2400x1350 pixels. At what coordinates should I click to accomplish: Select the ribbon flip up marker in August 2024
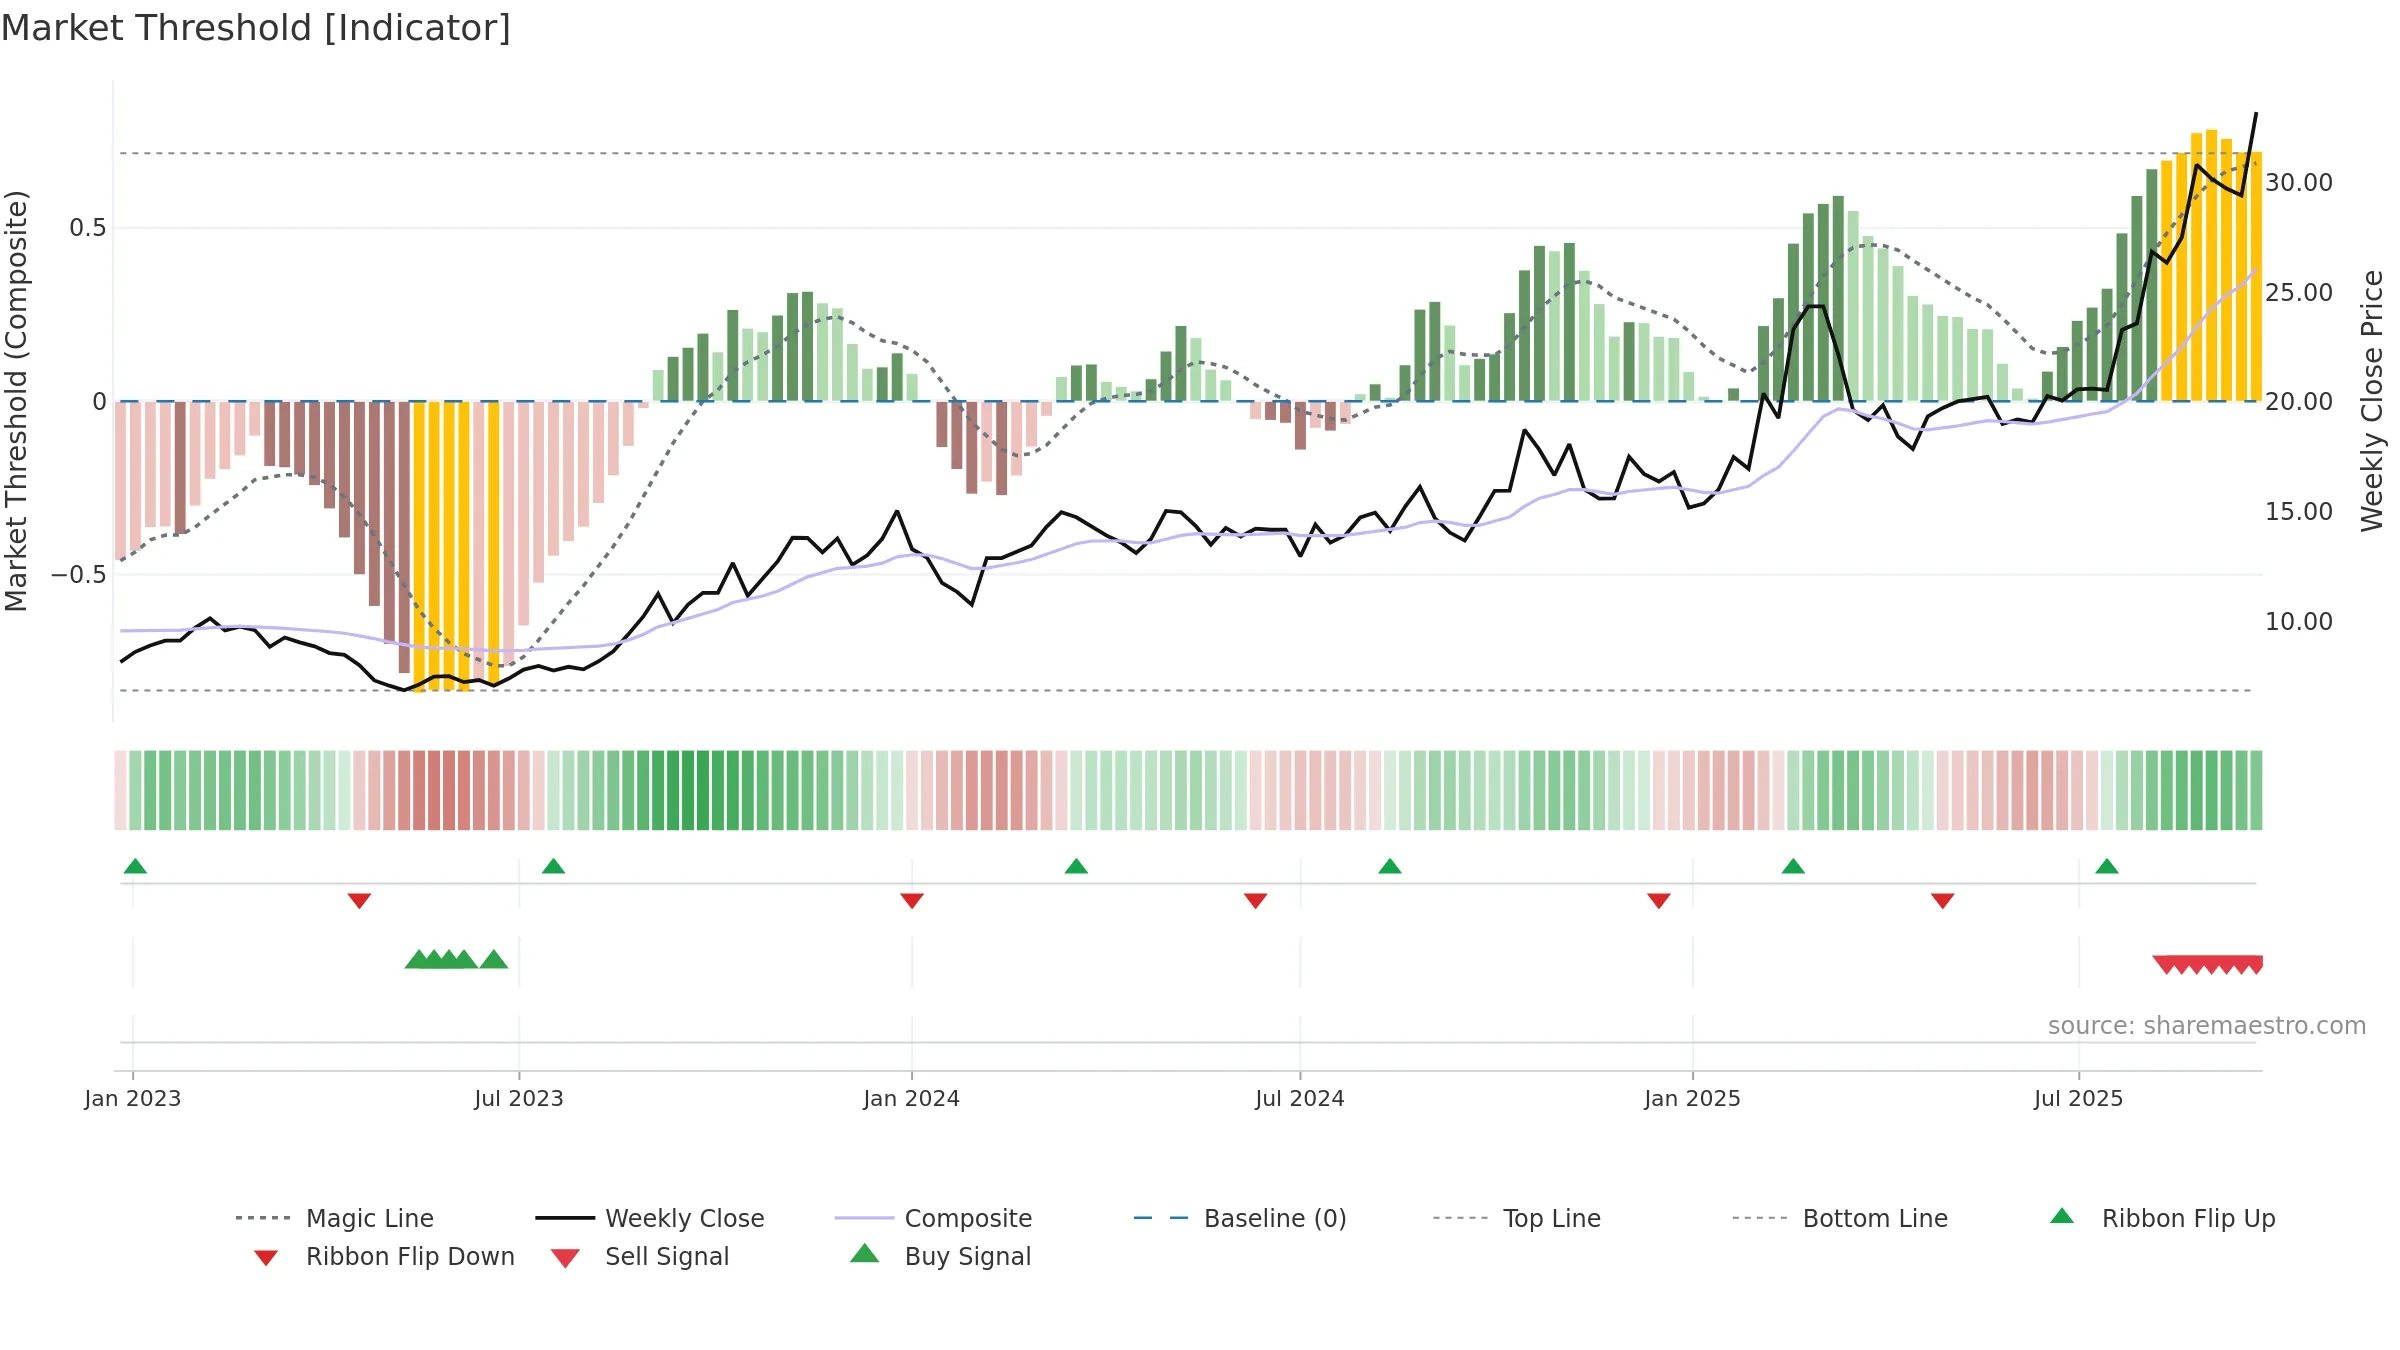[x=1390, y=866]
